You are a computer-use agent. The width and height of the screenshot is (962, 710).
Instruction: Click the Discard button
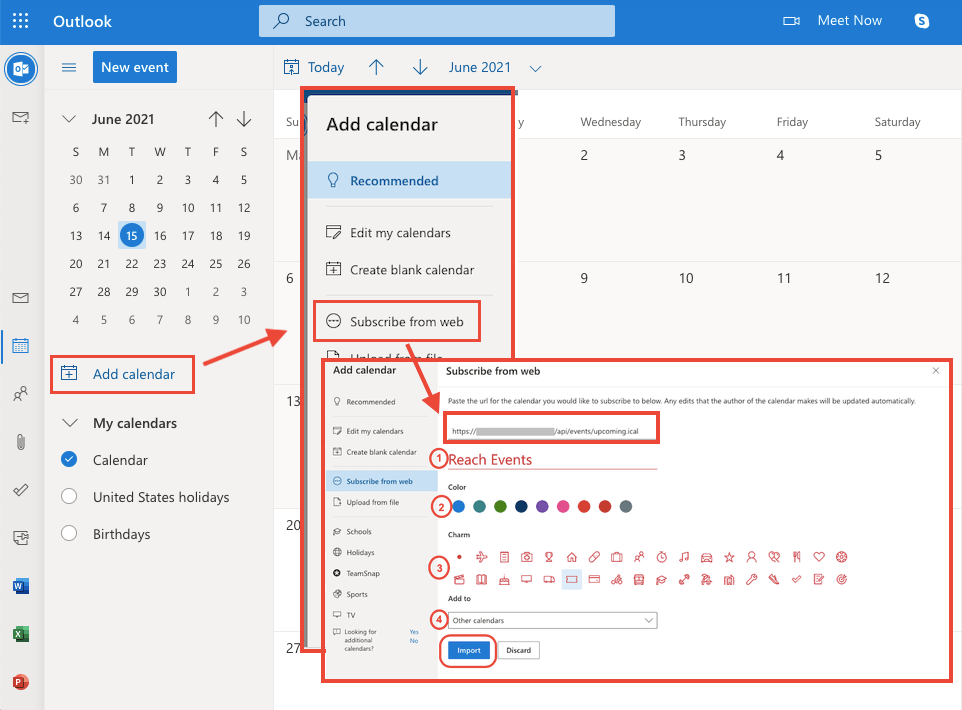[x=518, y=650]
